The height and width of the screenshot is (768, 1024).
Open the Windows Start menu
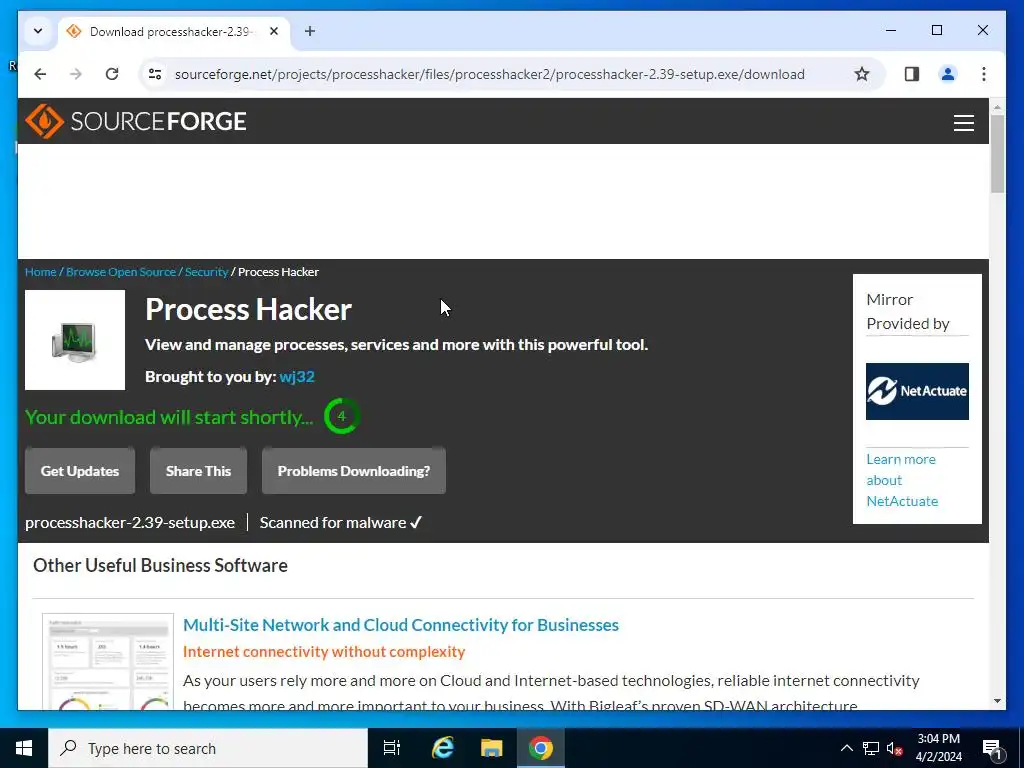coord(24,748)
